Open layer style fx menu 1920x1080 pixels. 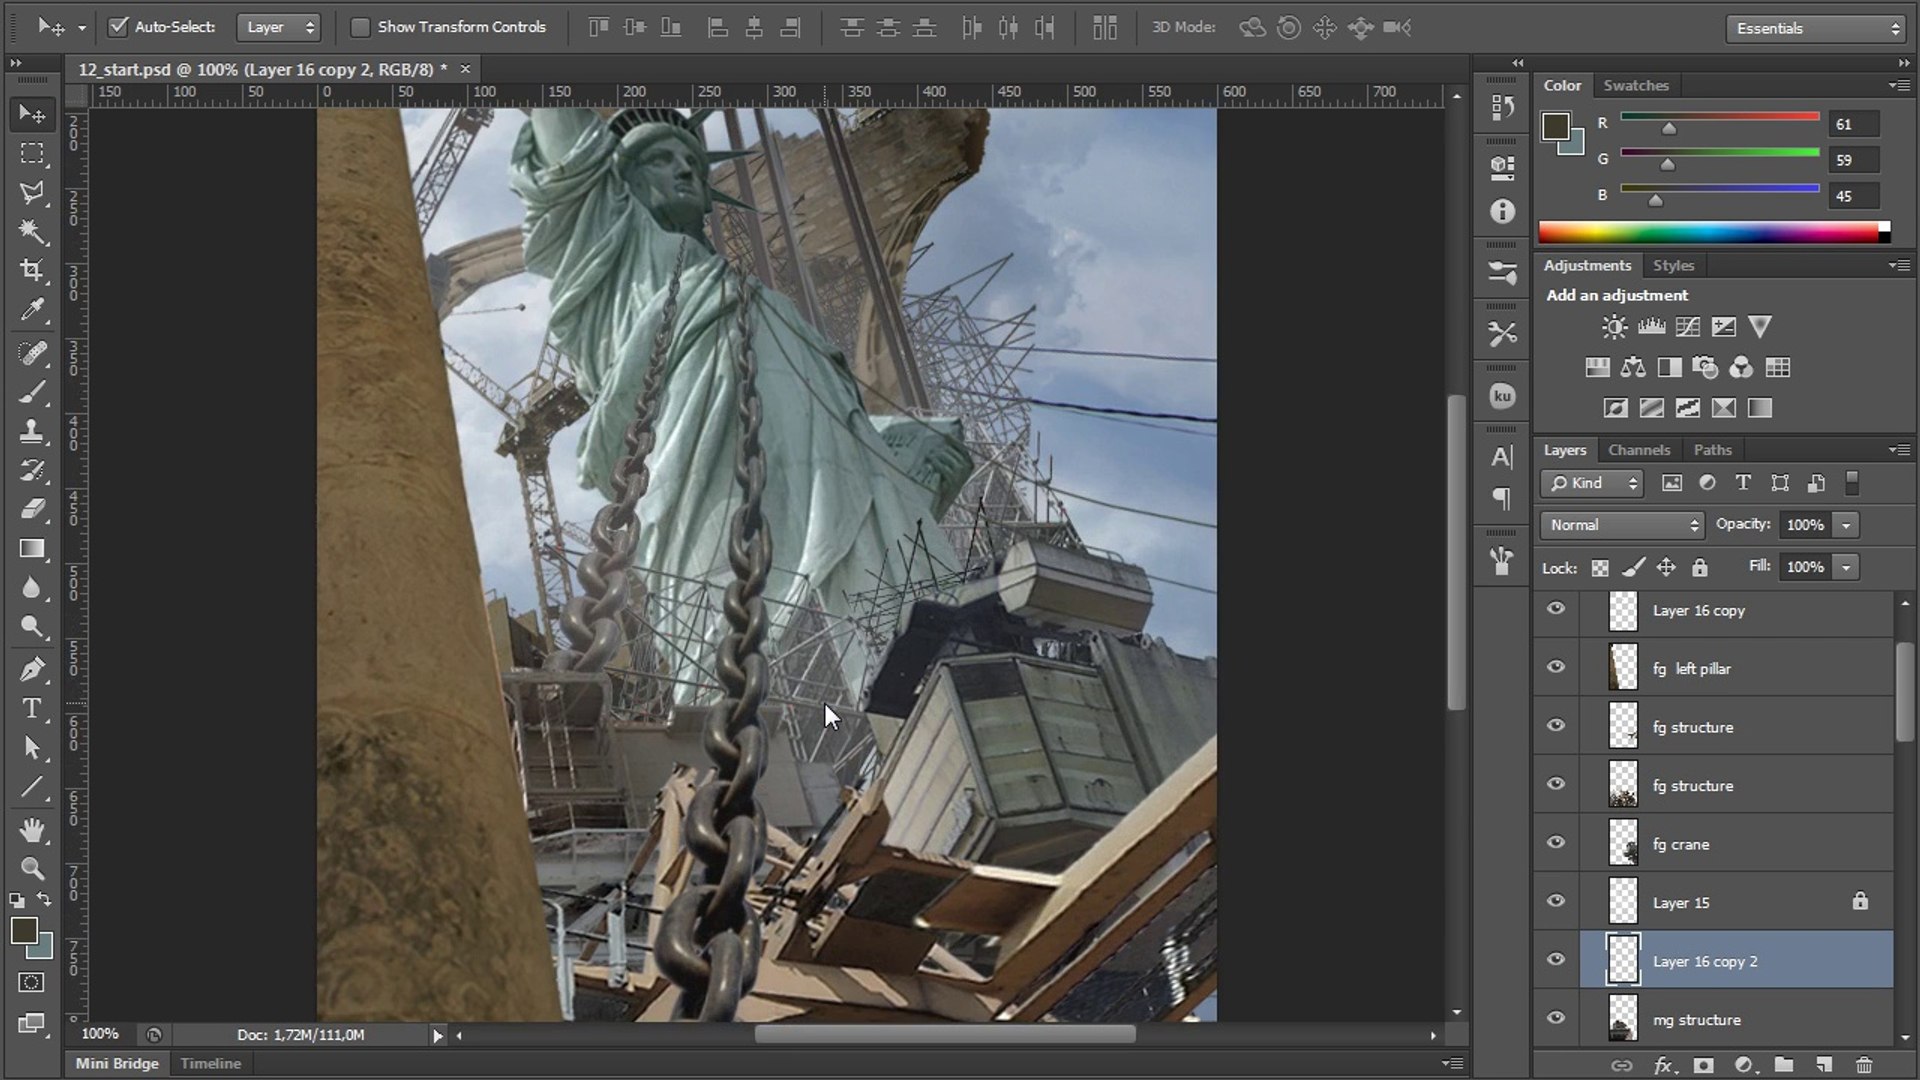click(1663, 1065)
